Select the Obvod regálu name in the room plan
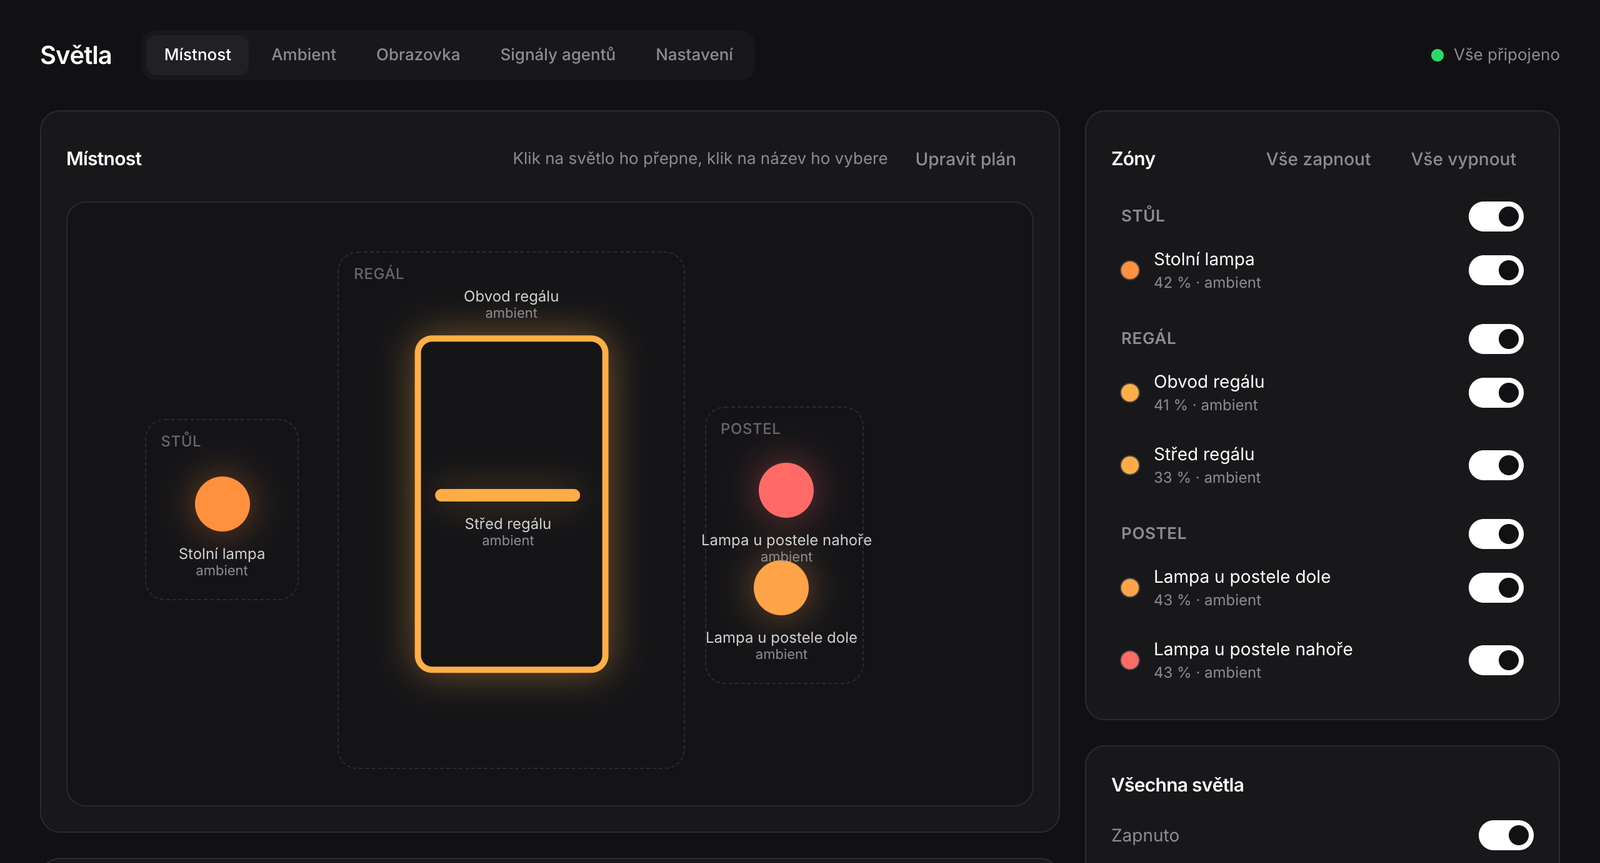The height and width of the screenshot is (863, 1600). pos(511,296)
